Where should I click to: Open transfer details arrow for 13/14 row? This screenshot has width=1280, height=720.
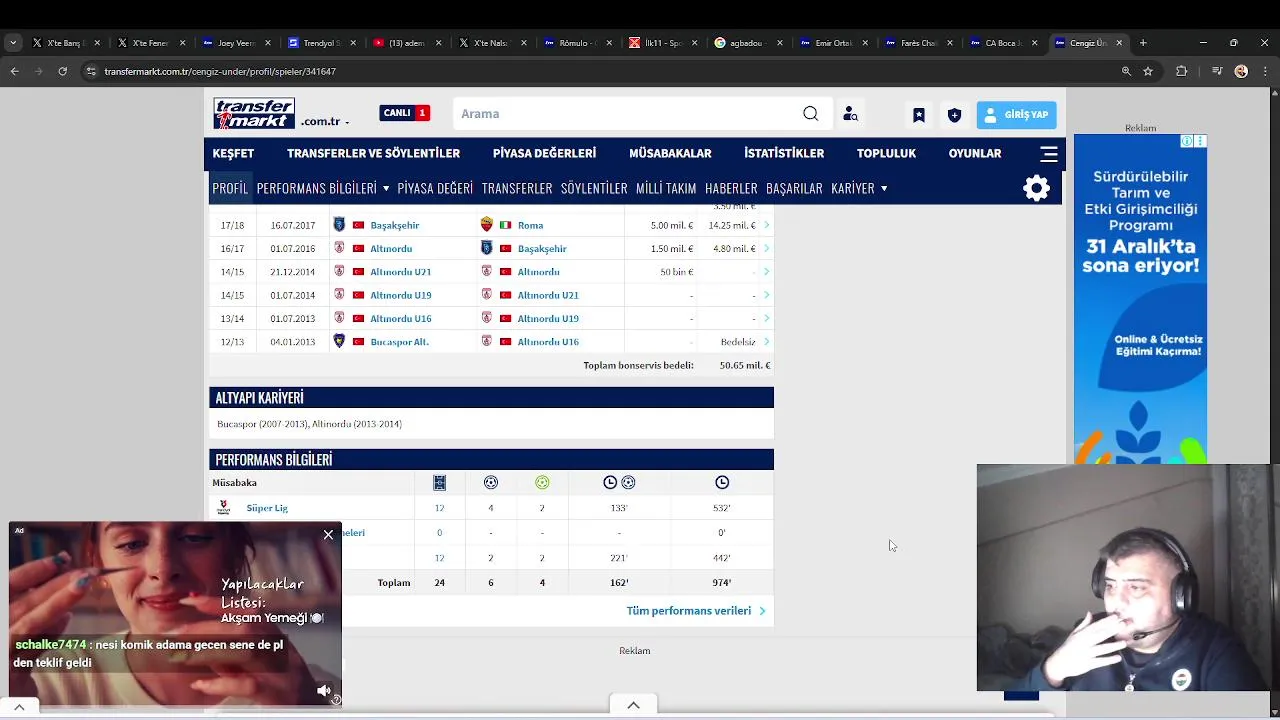(766, 318)
